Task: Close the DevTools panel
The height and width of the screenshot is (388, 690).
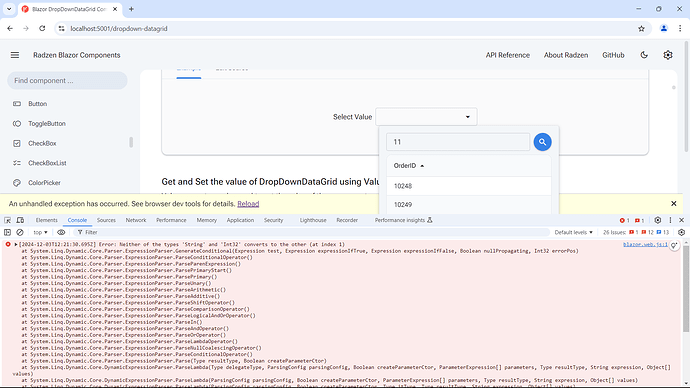Action: (682, 220)
